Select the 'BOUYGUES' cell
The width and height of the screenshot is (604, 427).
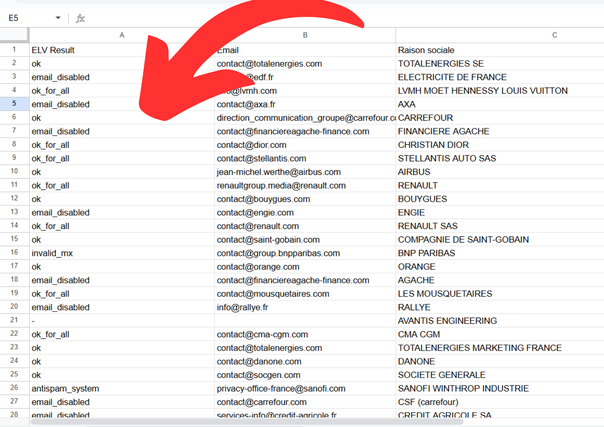(500, 199)
